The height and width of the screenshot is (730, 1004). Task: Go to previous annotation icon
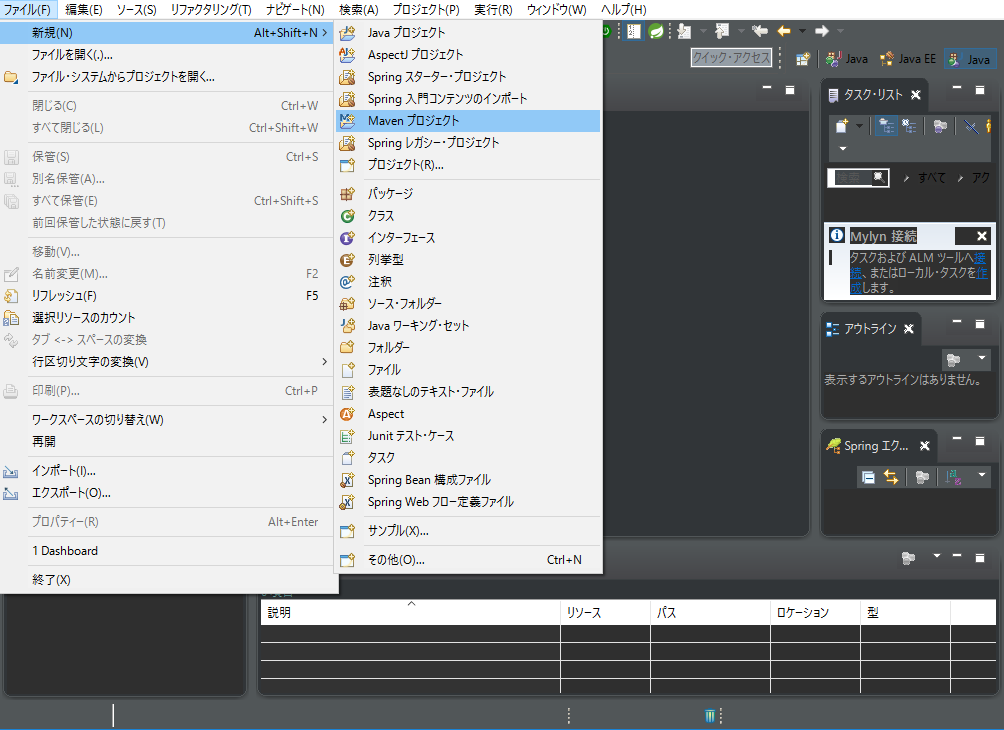722,31
